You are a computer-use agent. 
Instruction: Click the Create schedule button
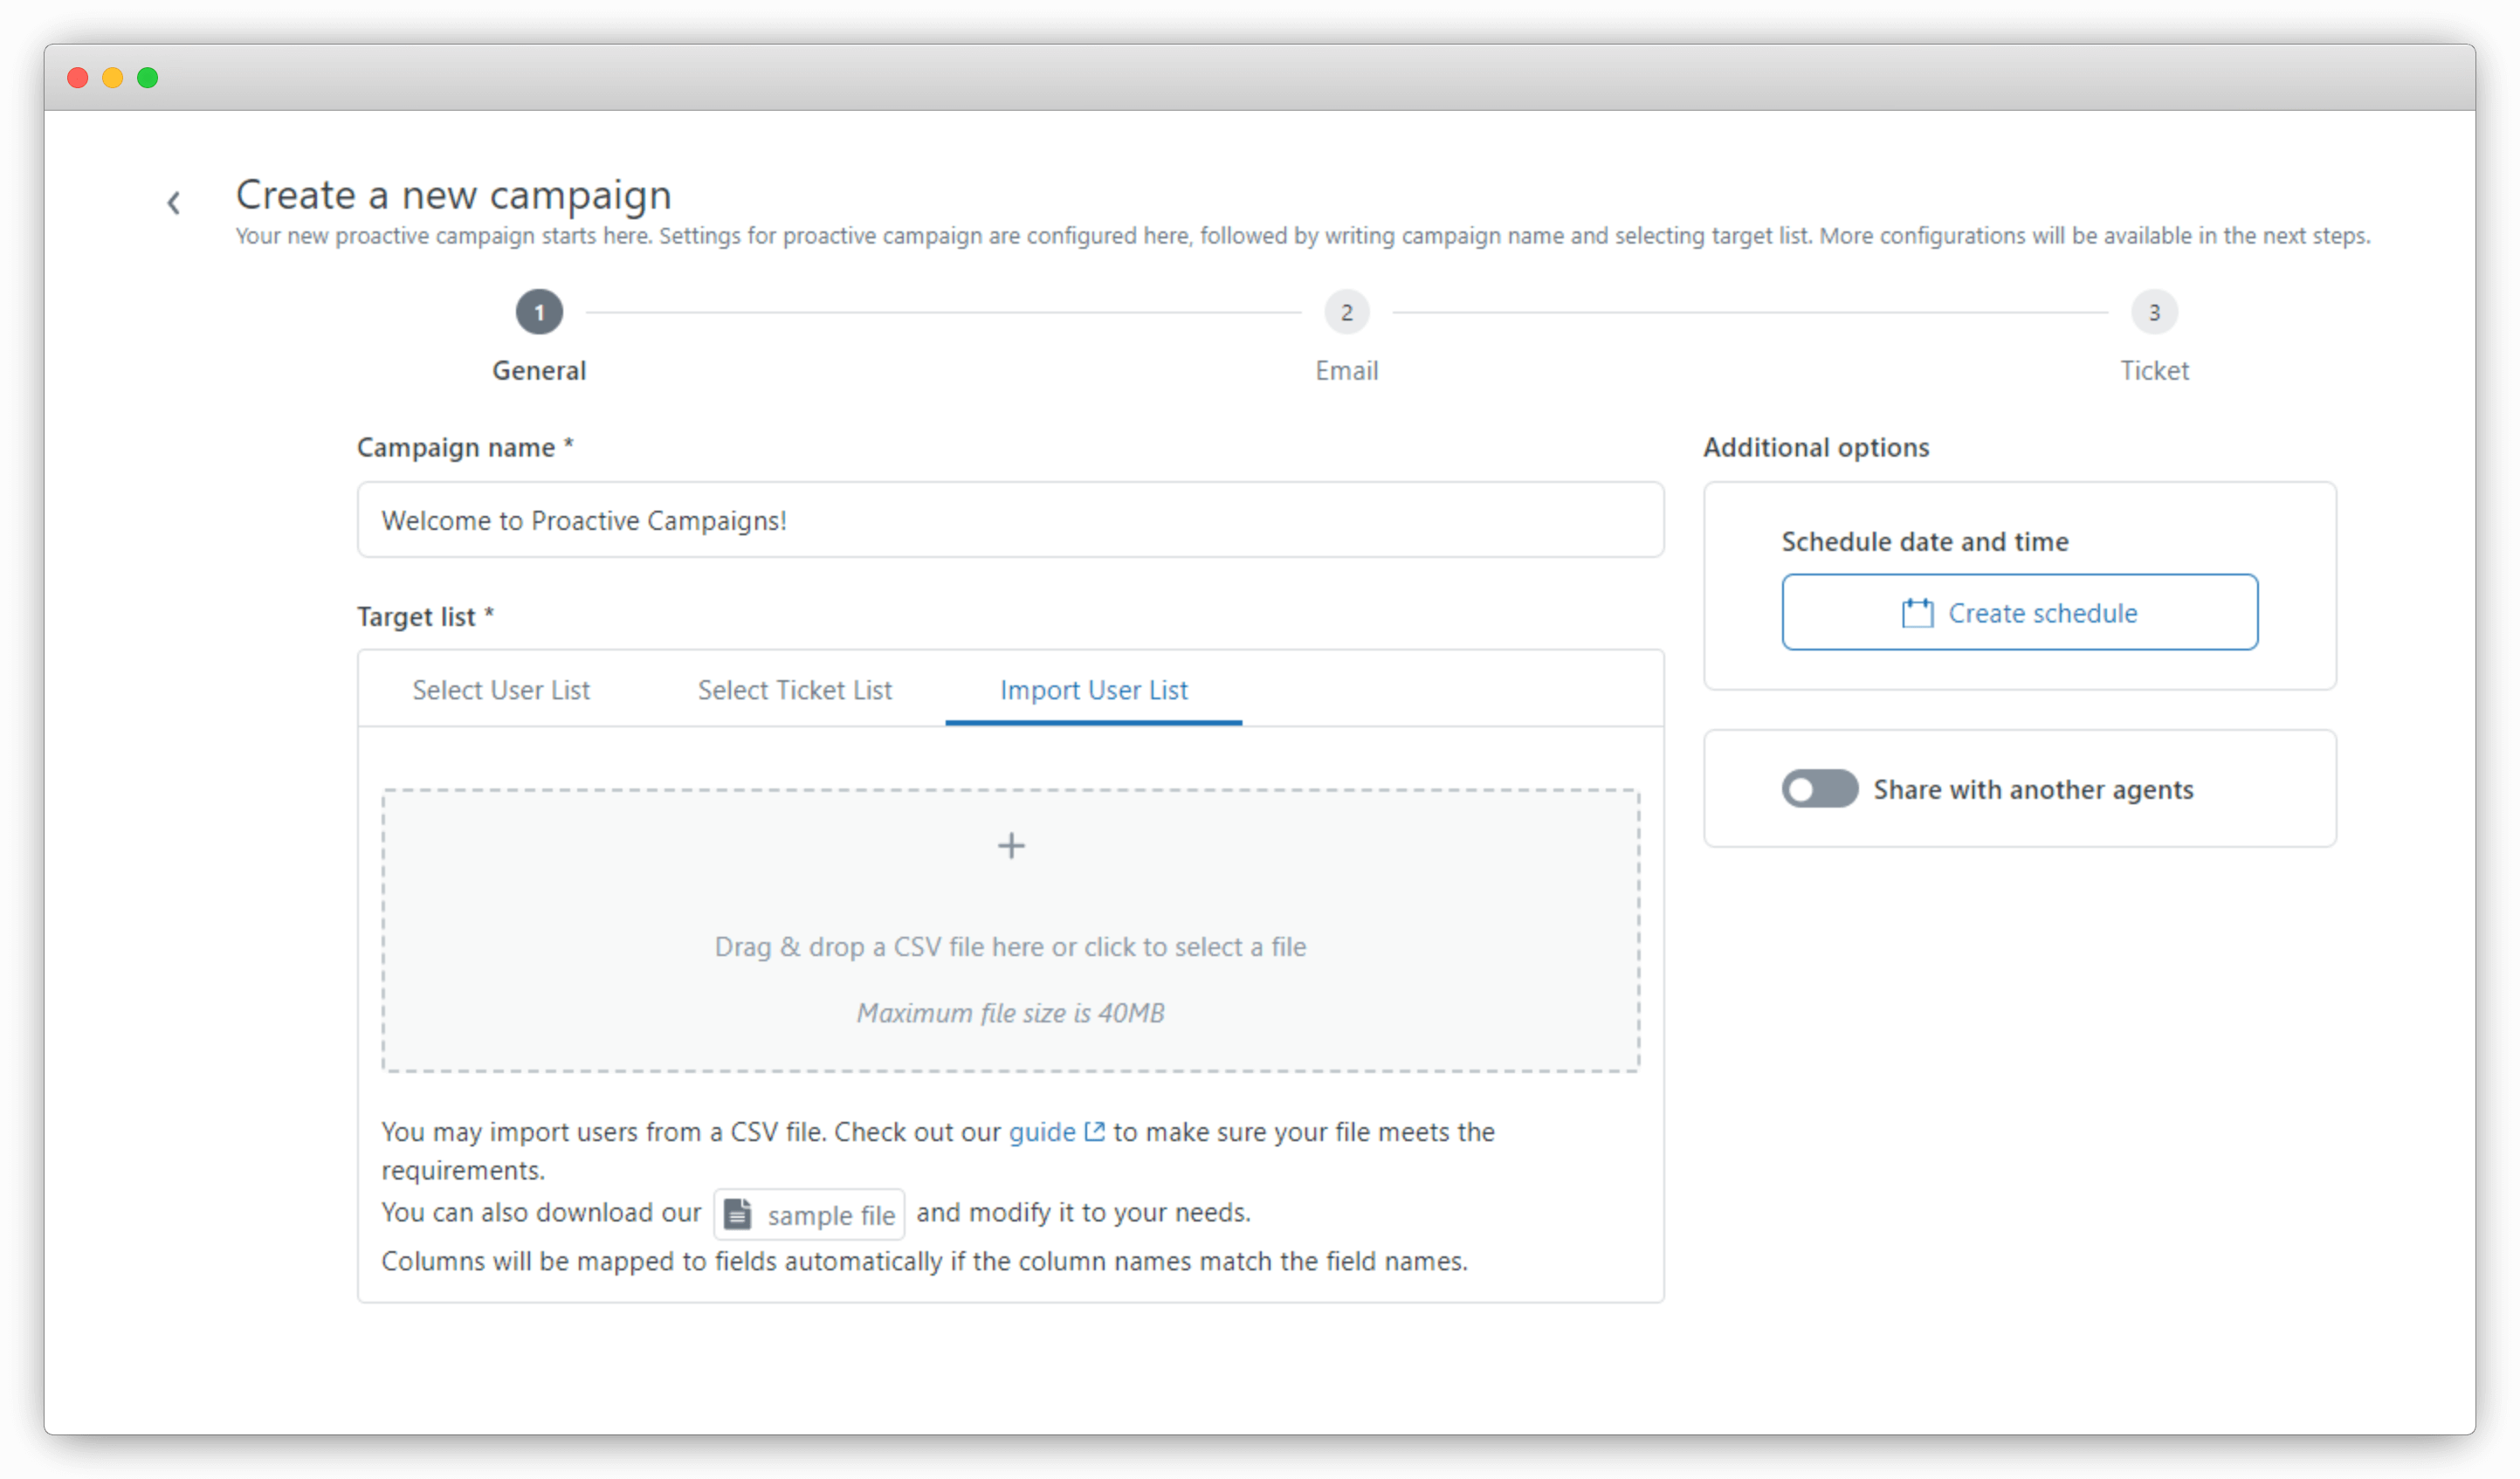[x=2018, y=612]
